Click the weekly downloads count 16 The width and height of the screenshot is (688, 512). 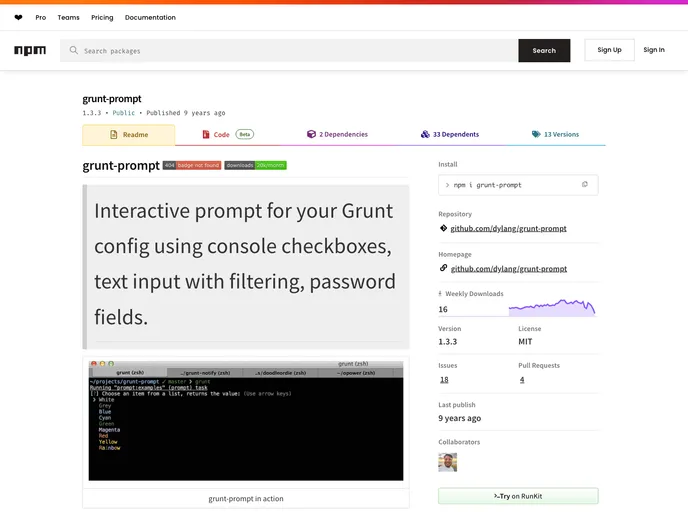tap(443, 309)
